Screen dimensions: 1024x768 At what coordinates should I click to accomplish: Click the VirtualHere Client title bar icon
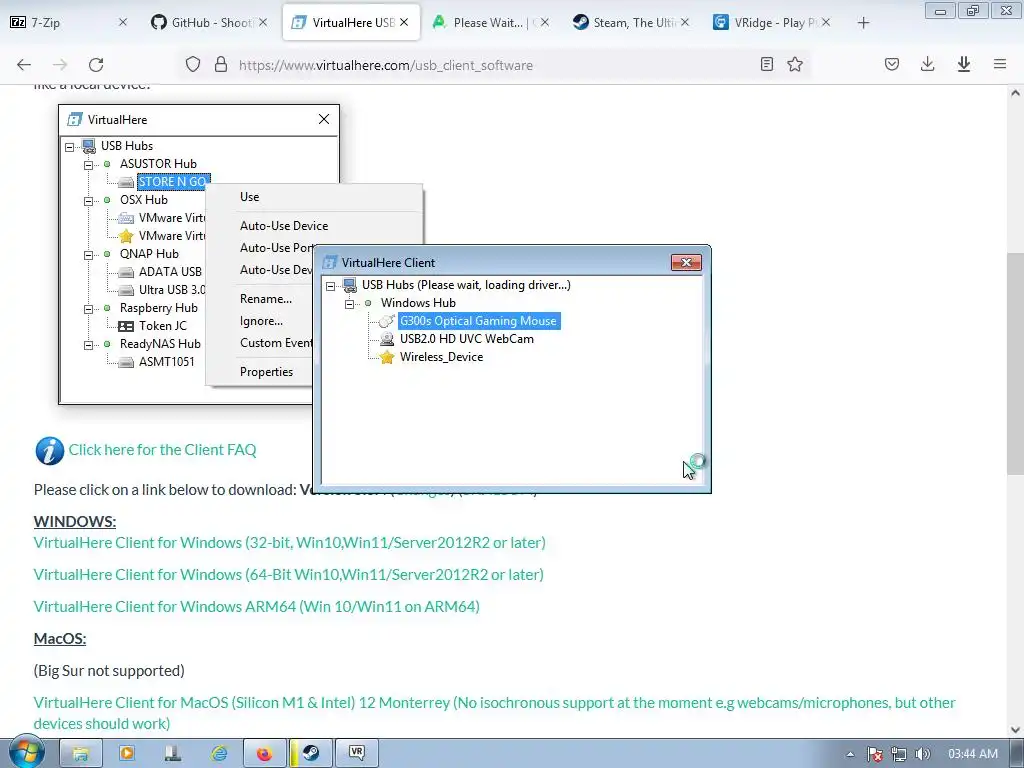(330, 263)
